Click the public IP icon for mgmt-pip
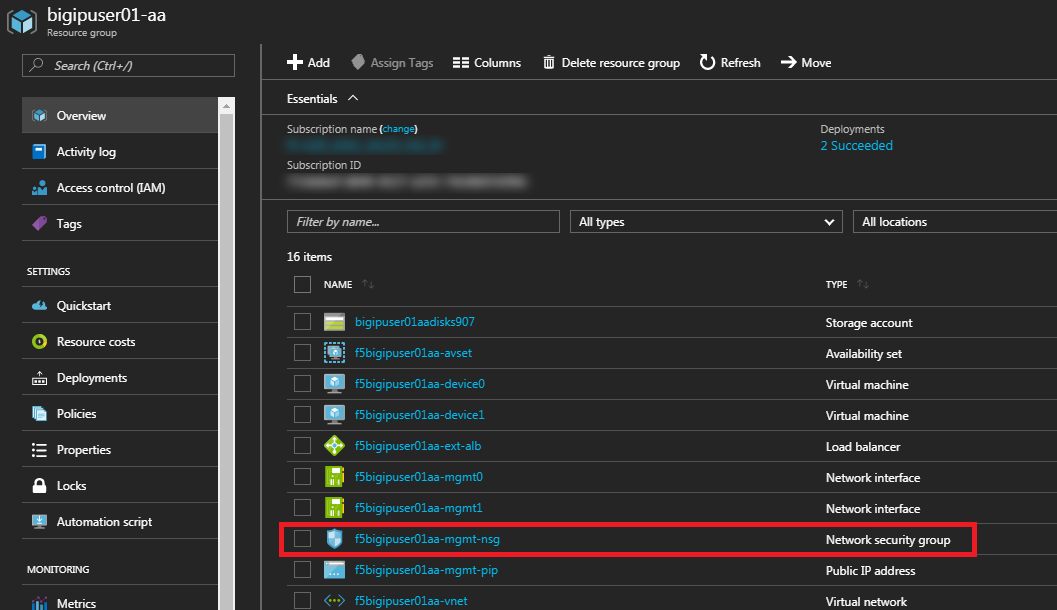 tap(334, 570)
